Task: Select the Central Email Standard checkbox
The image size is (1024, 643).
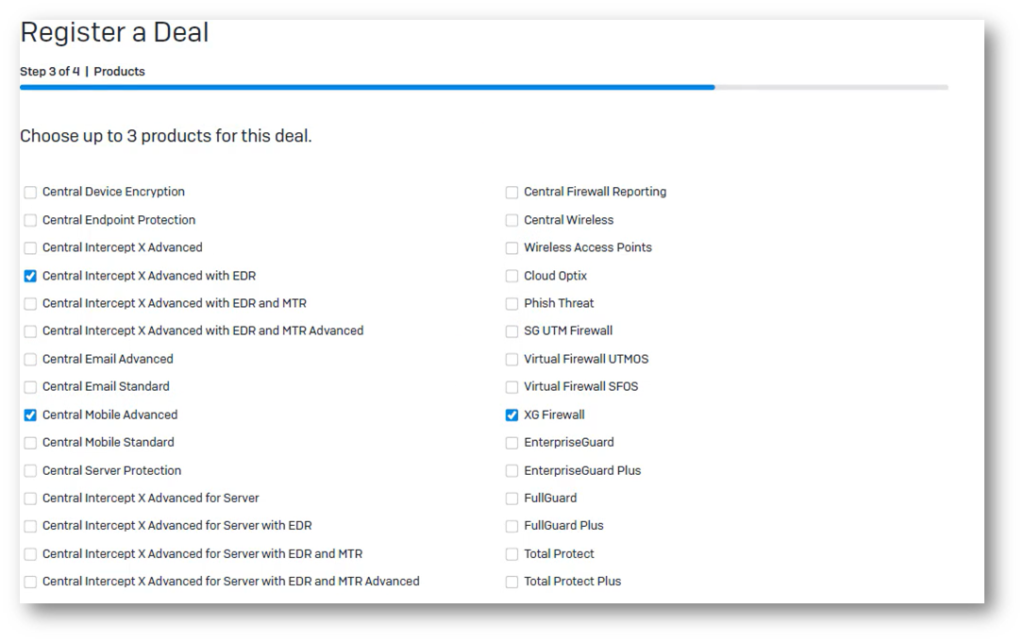Action: [x=30, y=387]
